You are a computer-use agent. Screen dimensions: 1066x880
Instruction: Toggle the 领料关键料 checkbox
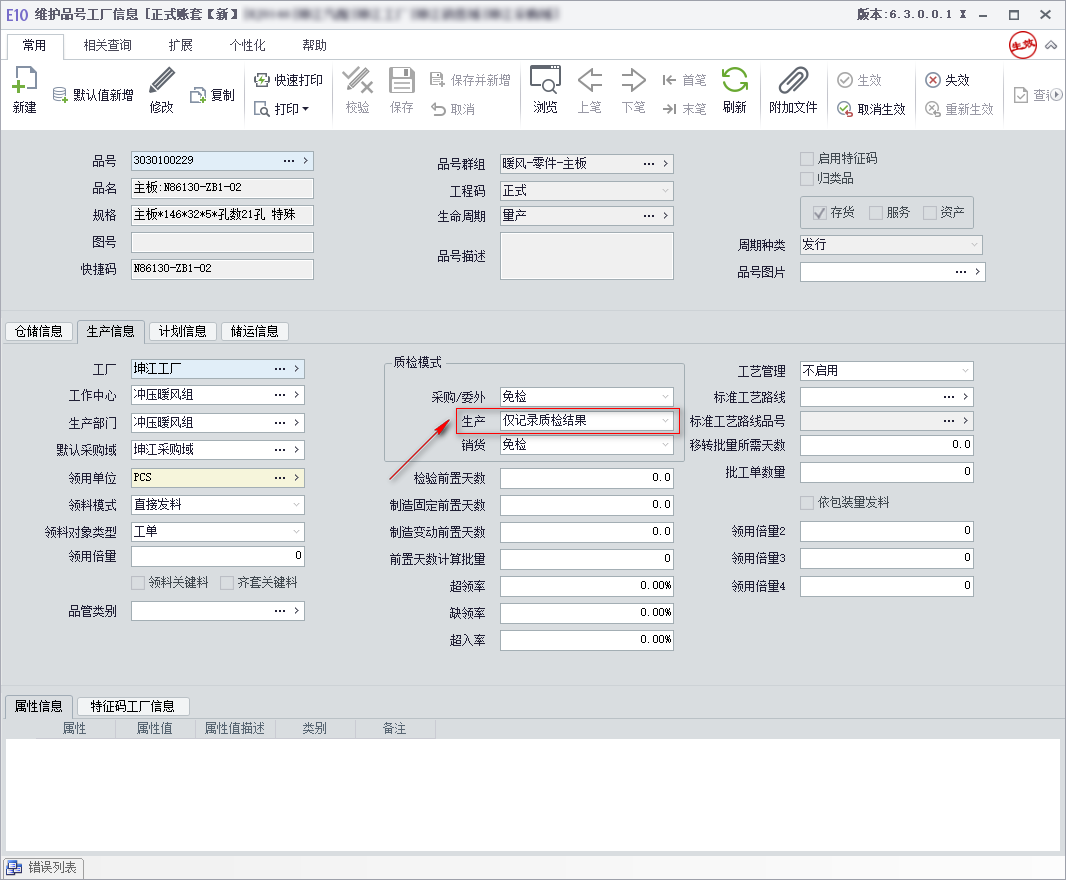(138, 583)
